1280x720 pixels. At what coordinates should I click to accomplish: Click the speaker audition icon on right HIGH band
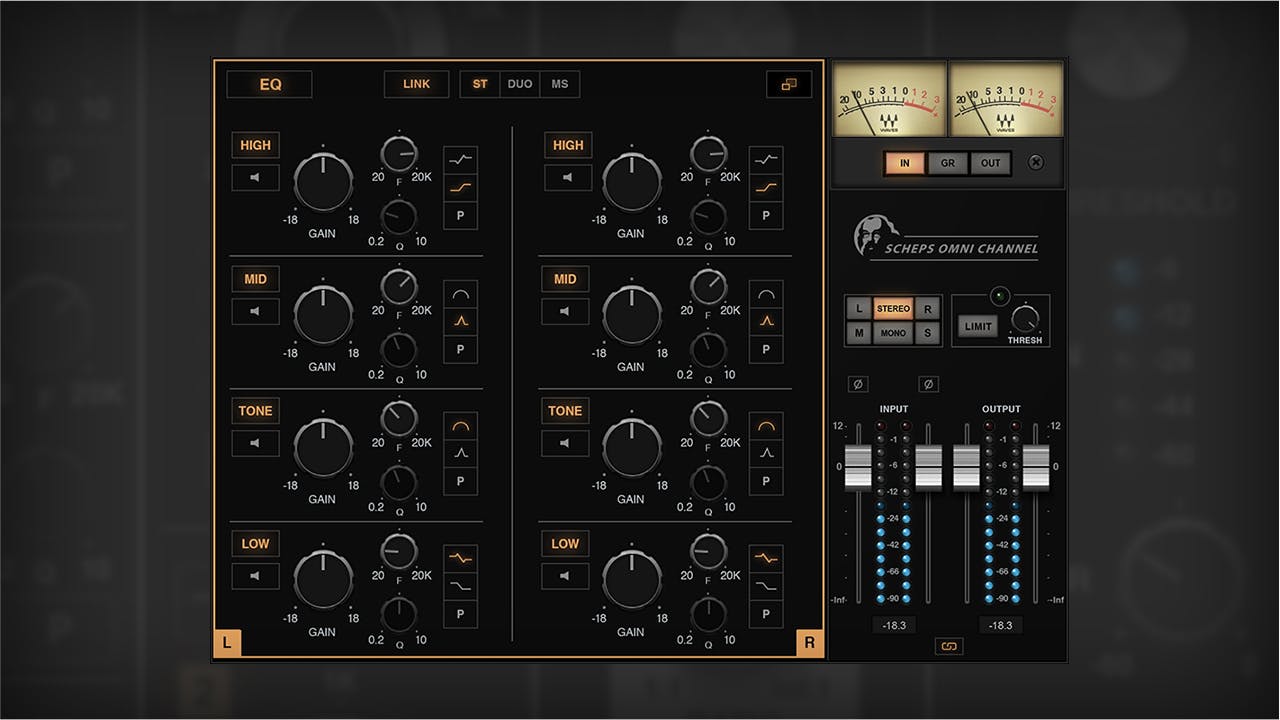click(x=568, y=177)
